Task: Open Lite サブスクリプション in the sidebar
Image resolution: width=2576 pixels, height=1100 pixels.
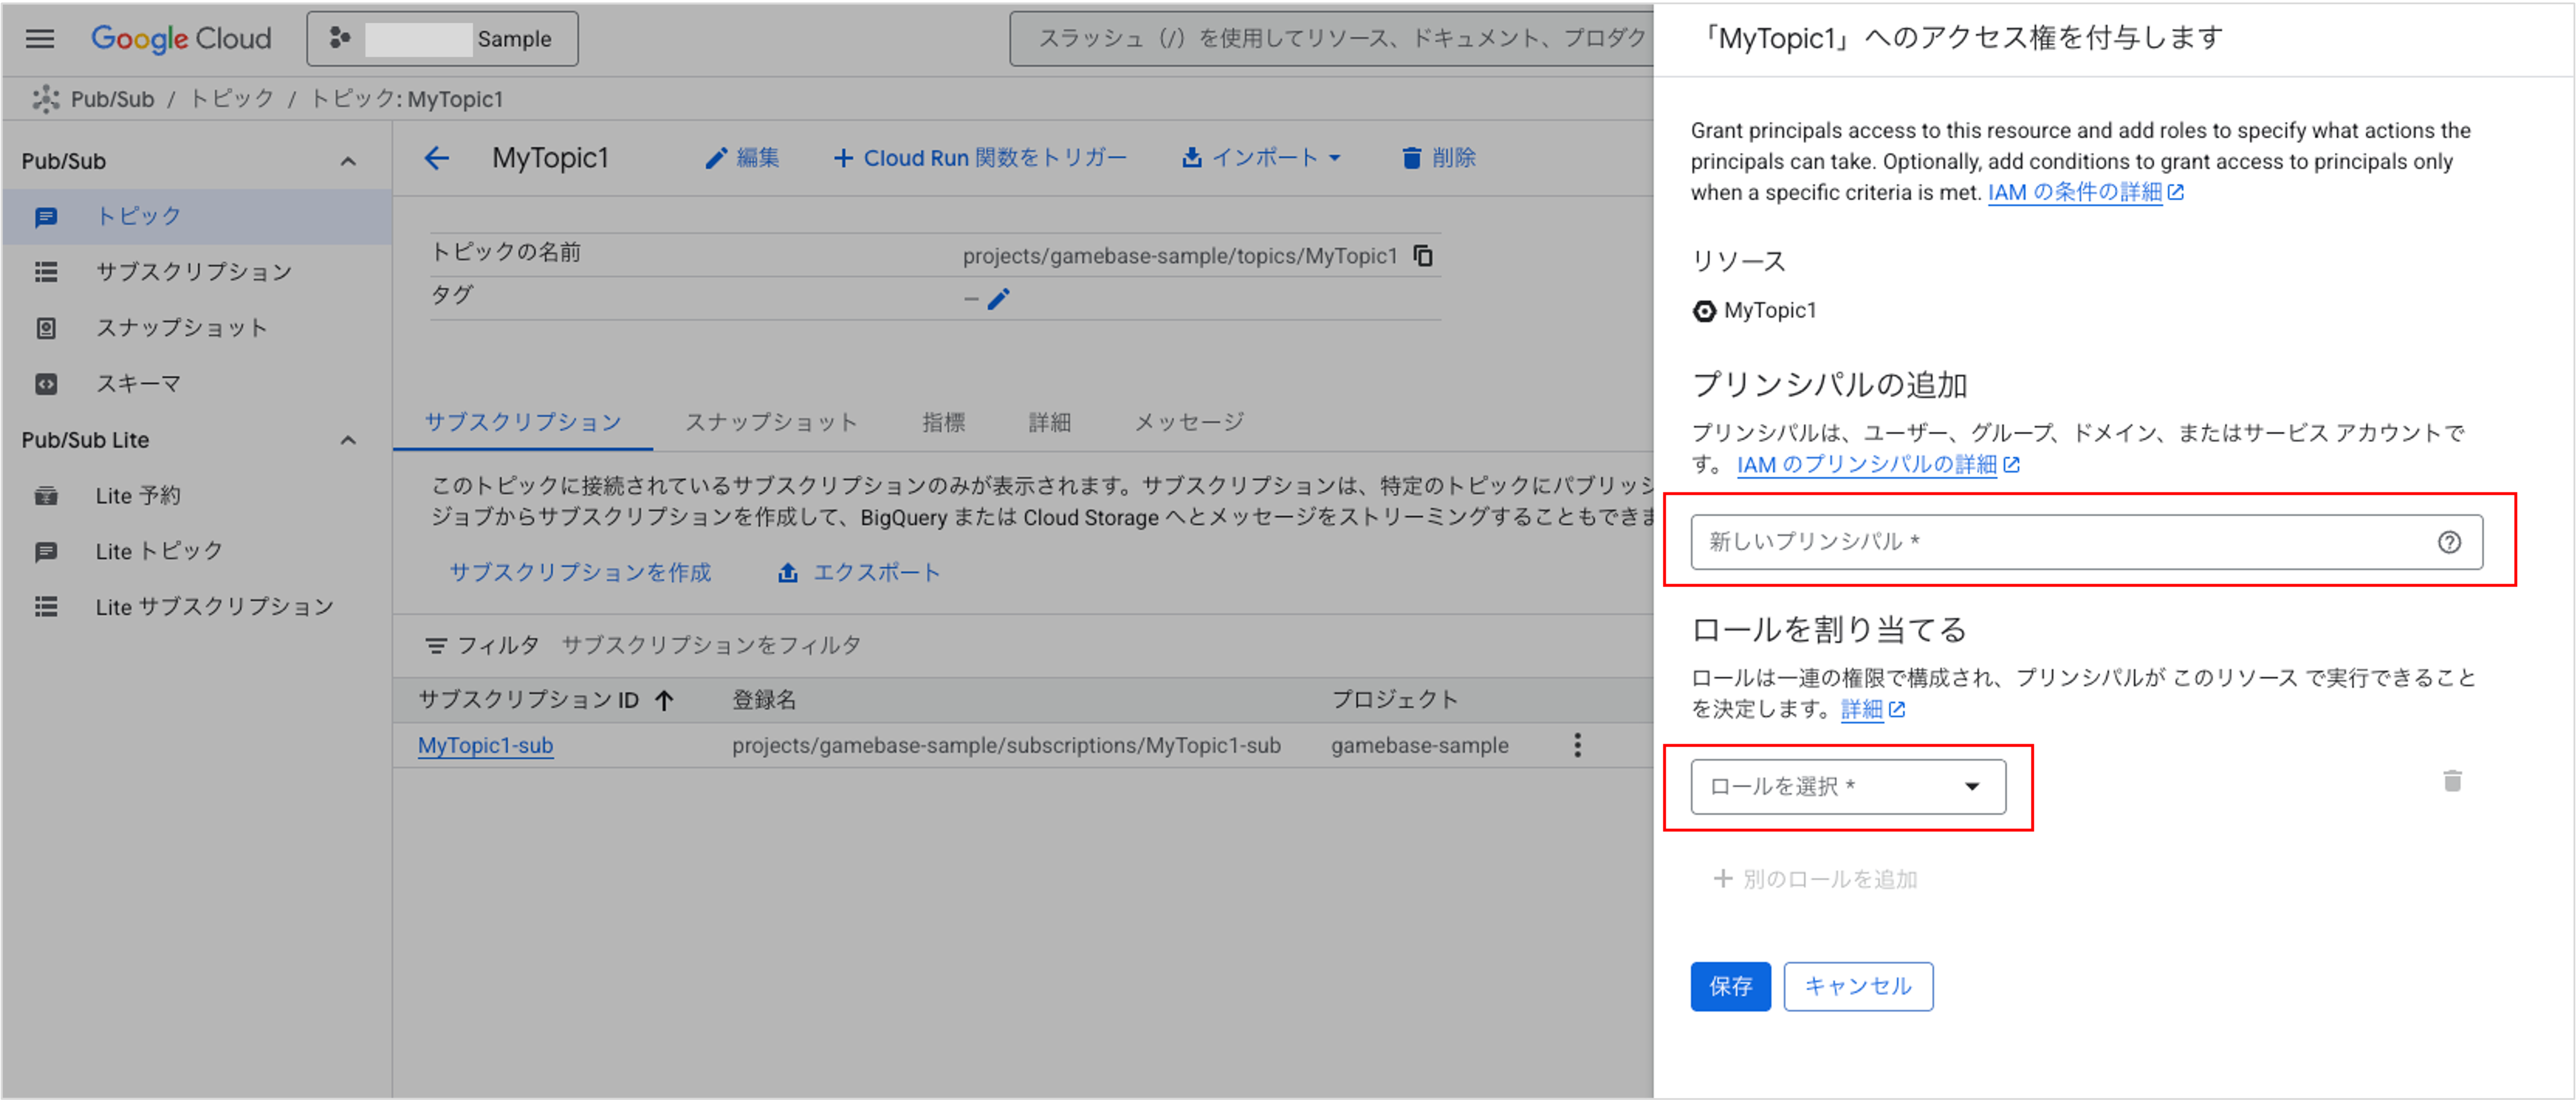Action: tap(197, 607)
